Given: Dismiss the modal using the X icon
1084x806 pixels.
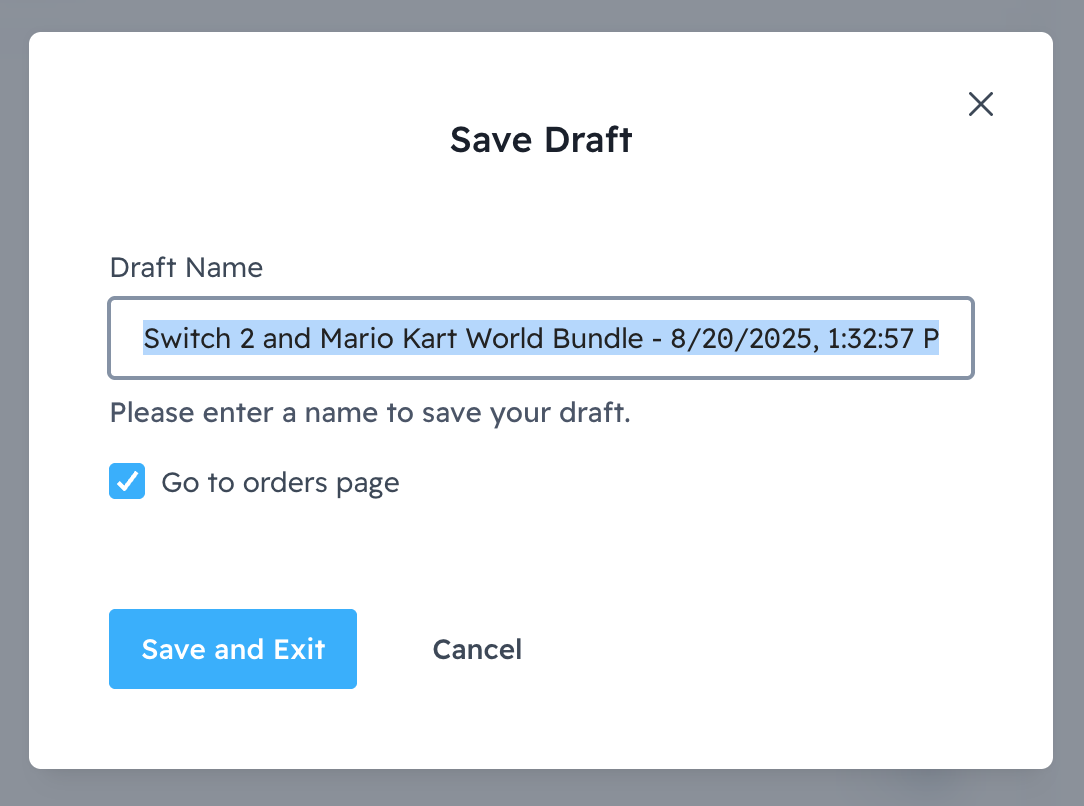Looking at the screenshot, I should pyautogui.click(x=980, y=104).
